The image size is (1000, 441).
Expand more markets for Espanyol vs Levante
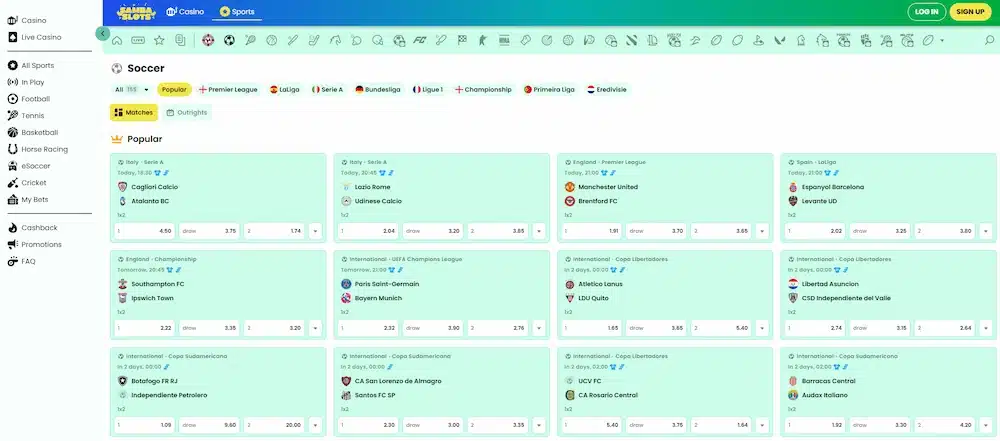[x=986, y=231]
